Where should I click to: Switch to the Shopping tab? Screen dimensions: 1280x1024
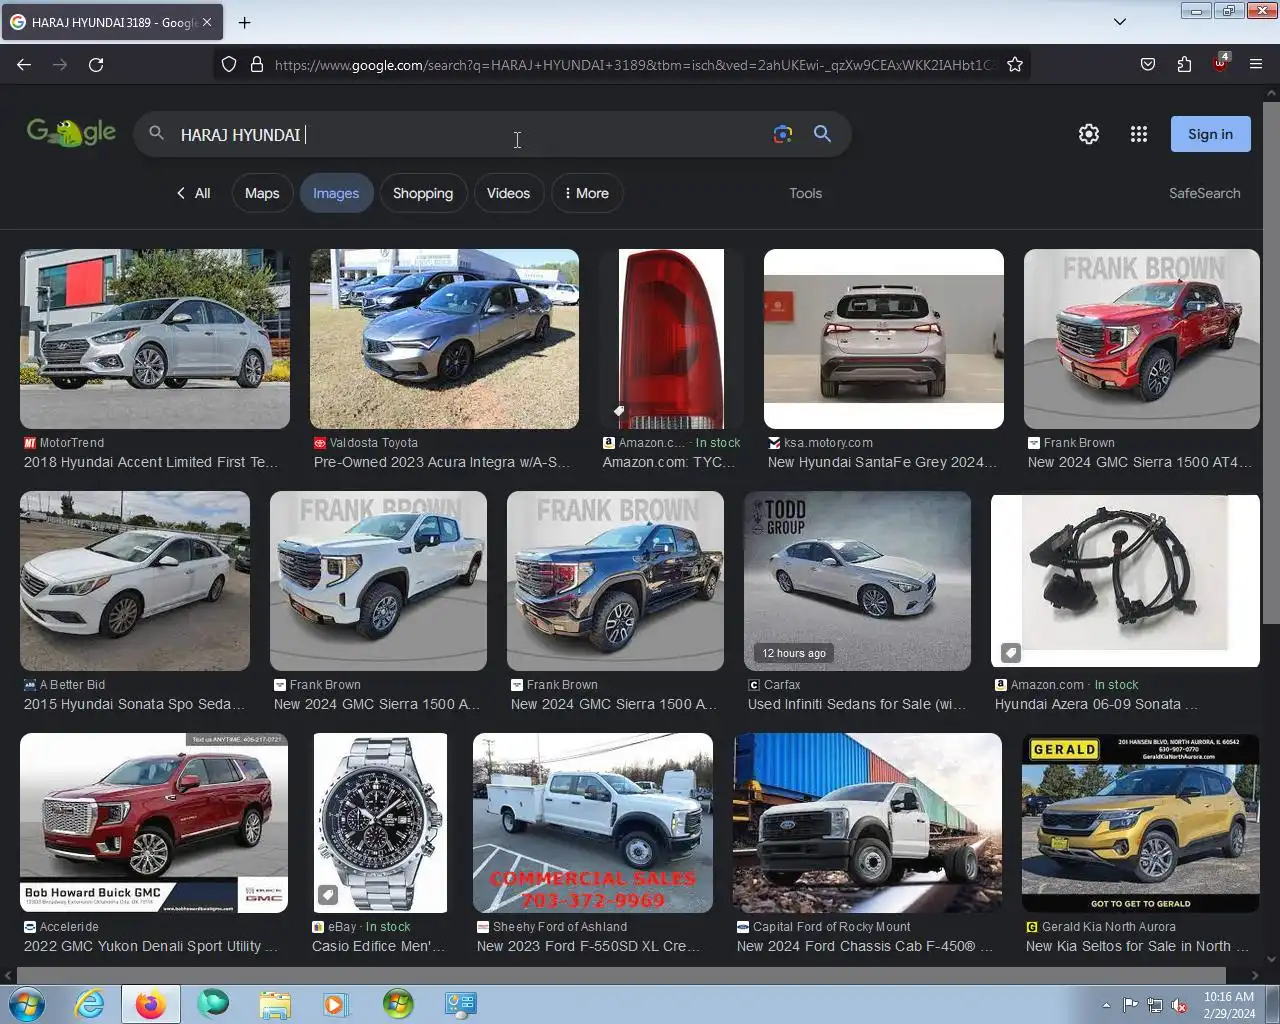423,193
